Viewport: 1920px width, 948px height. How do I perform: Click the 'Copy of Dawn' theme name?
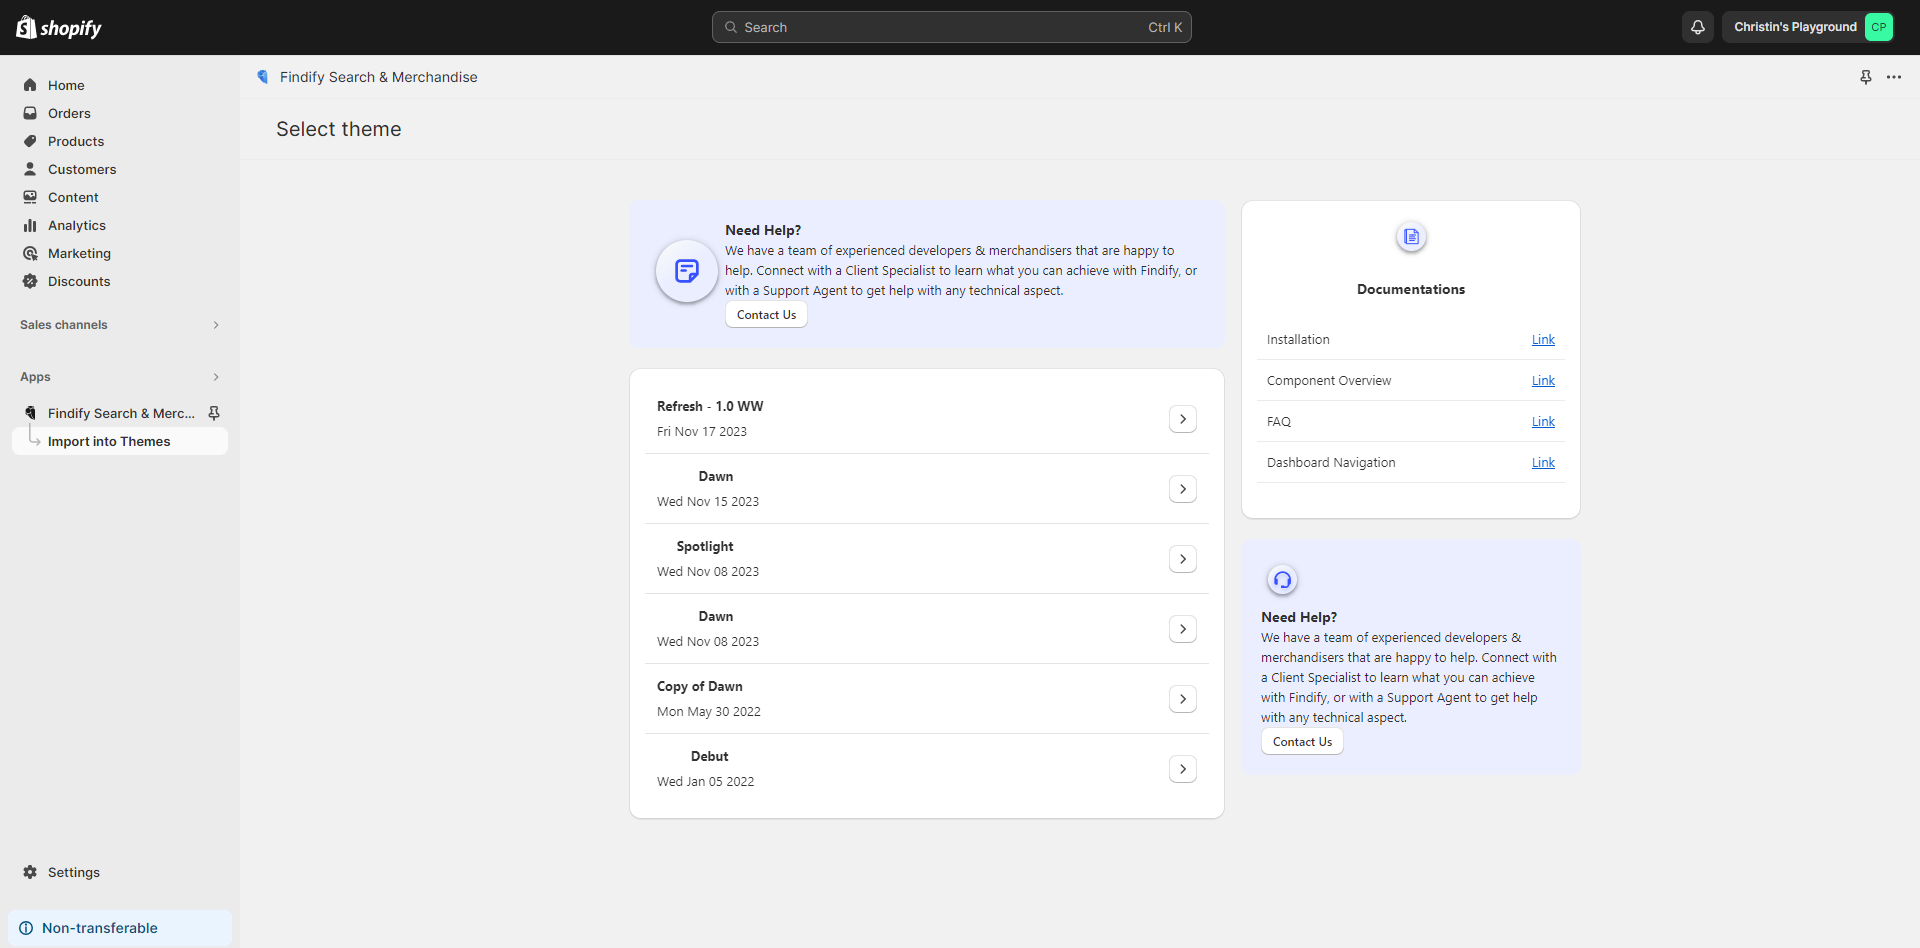[700, 686]
